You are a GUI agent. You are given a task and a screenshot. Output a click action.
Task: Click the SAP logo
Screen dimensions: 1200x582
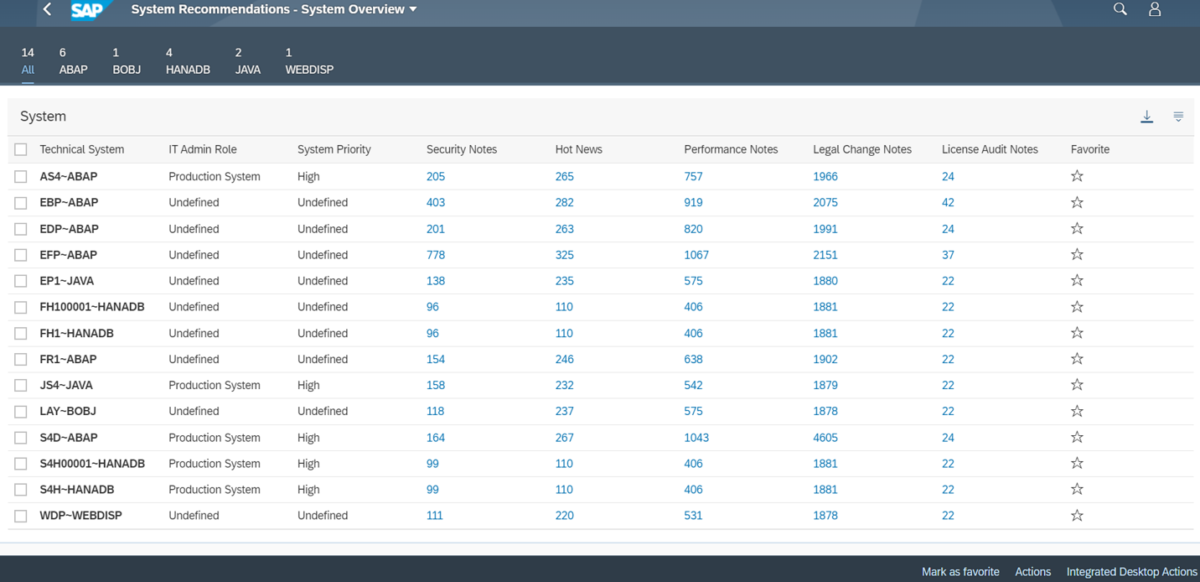click(x=86, y=11)
